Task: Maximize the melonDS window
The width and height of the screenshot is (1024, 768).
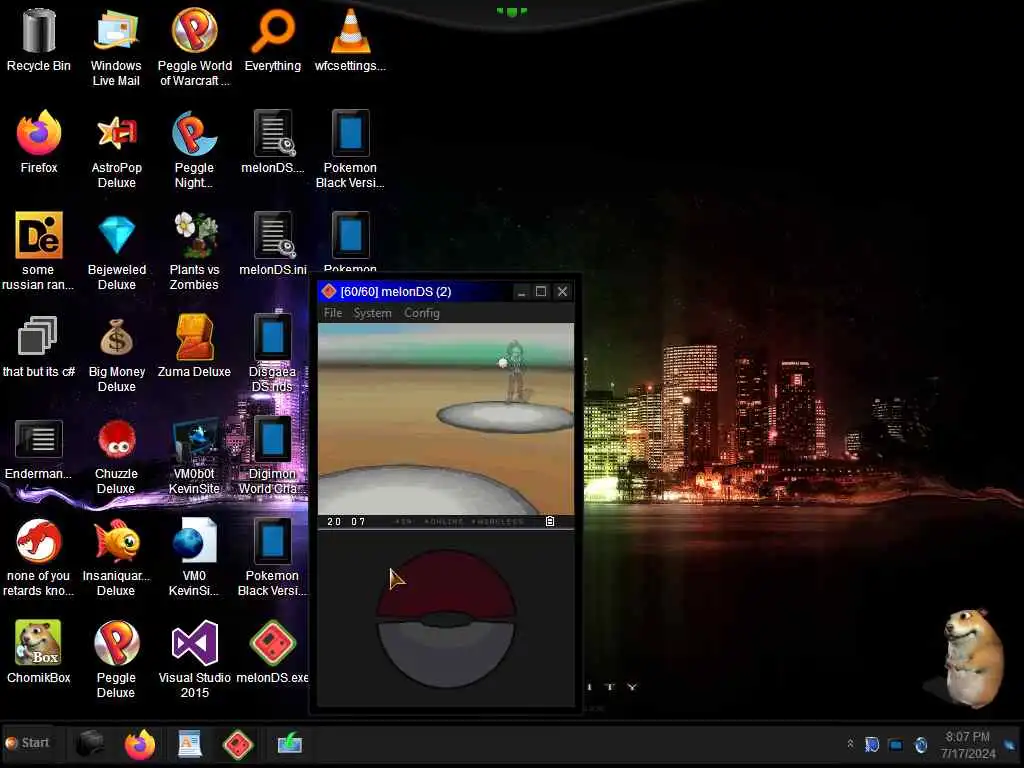Action: tap(541, 291)
